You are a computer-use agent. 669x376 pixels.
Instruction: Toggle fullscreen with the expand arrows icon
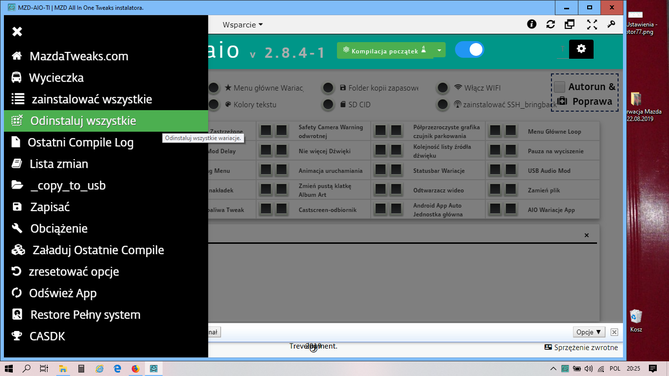click(x=592, y=24)
